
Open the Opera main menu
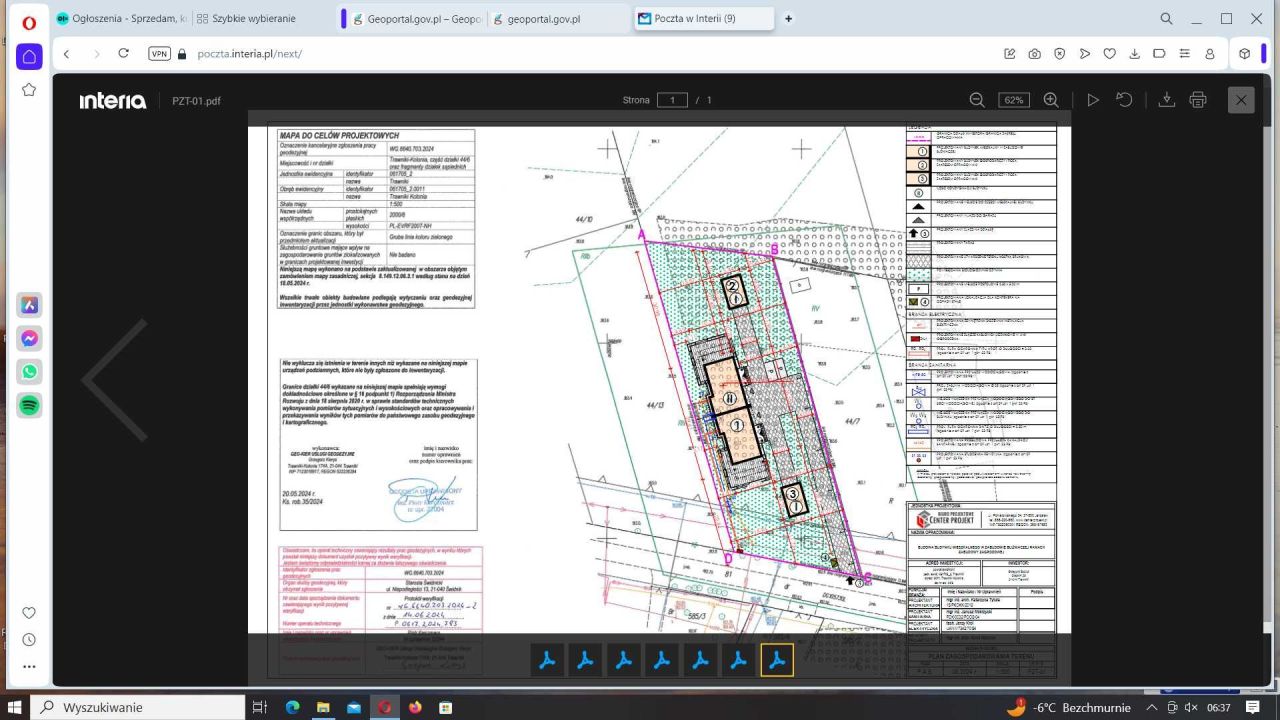point(29,21)
